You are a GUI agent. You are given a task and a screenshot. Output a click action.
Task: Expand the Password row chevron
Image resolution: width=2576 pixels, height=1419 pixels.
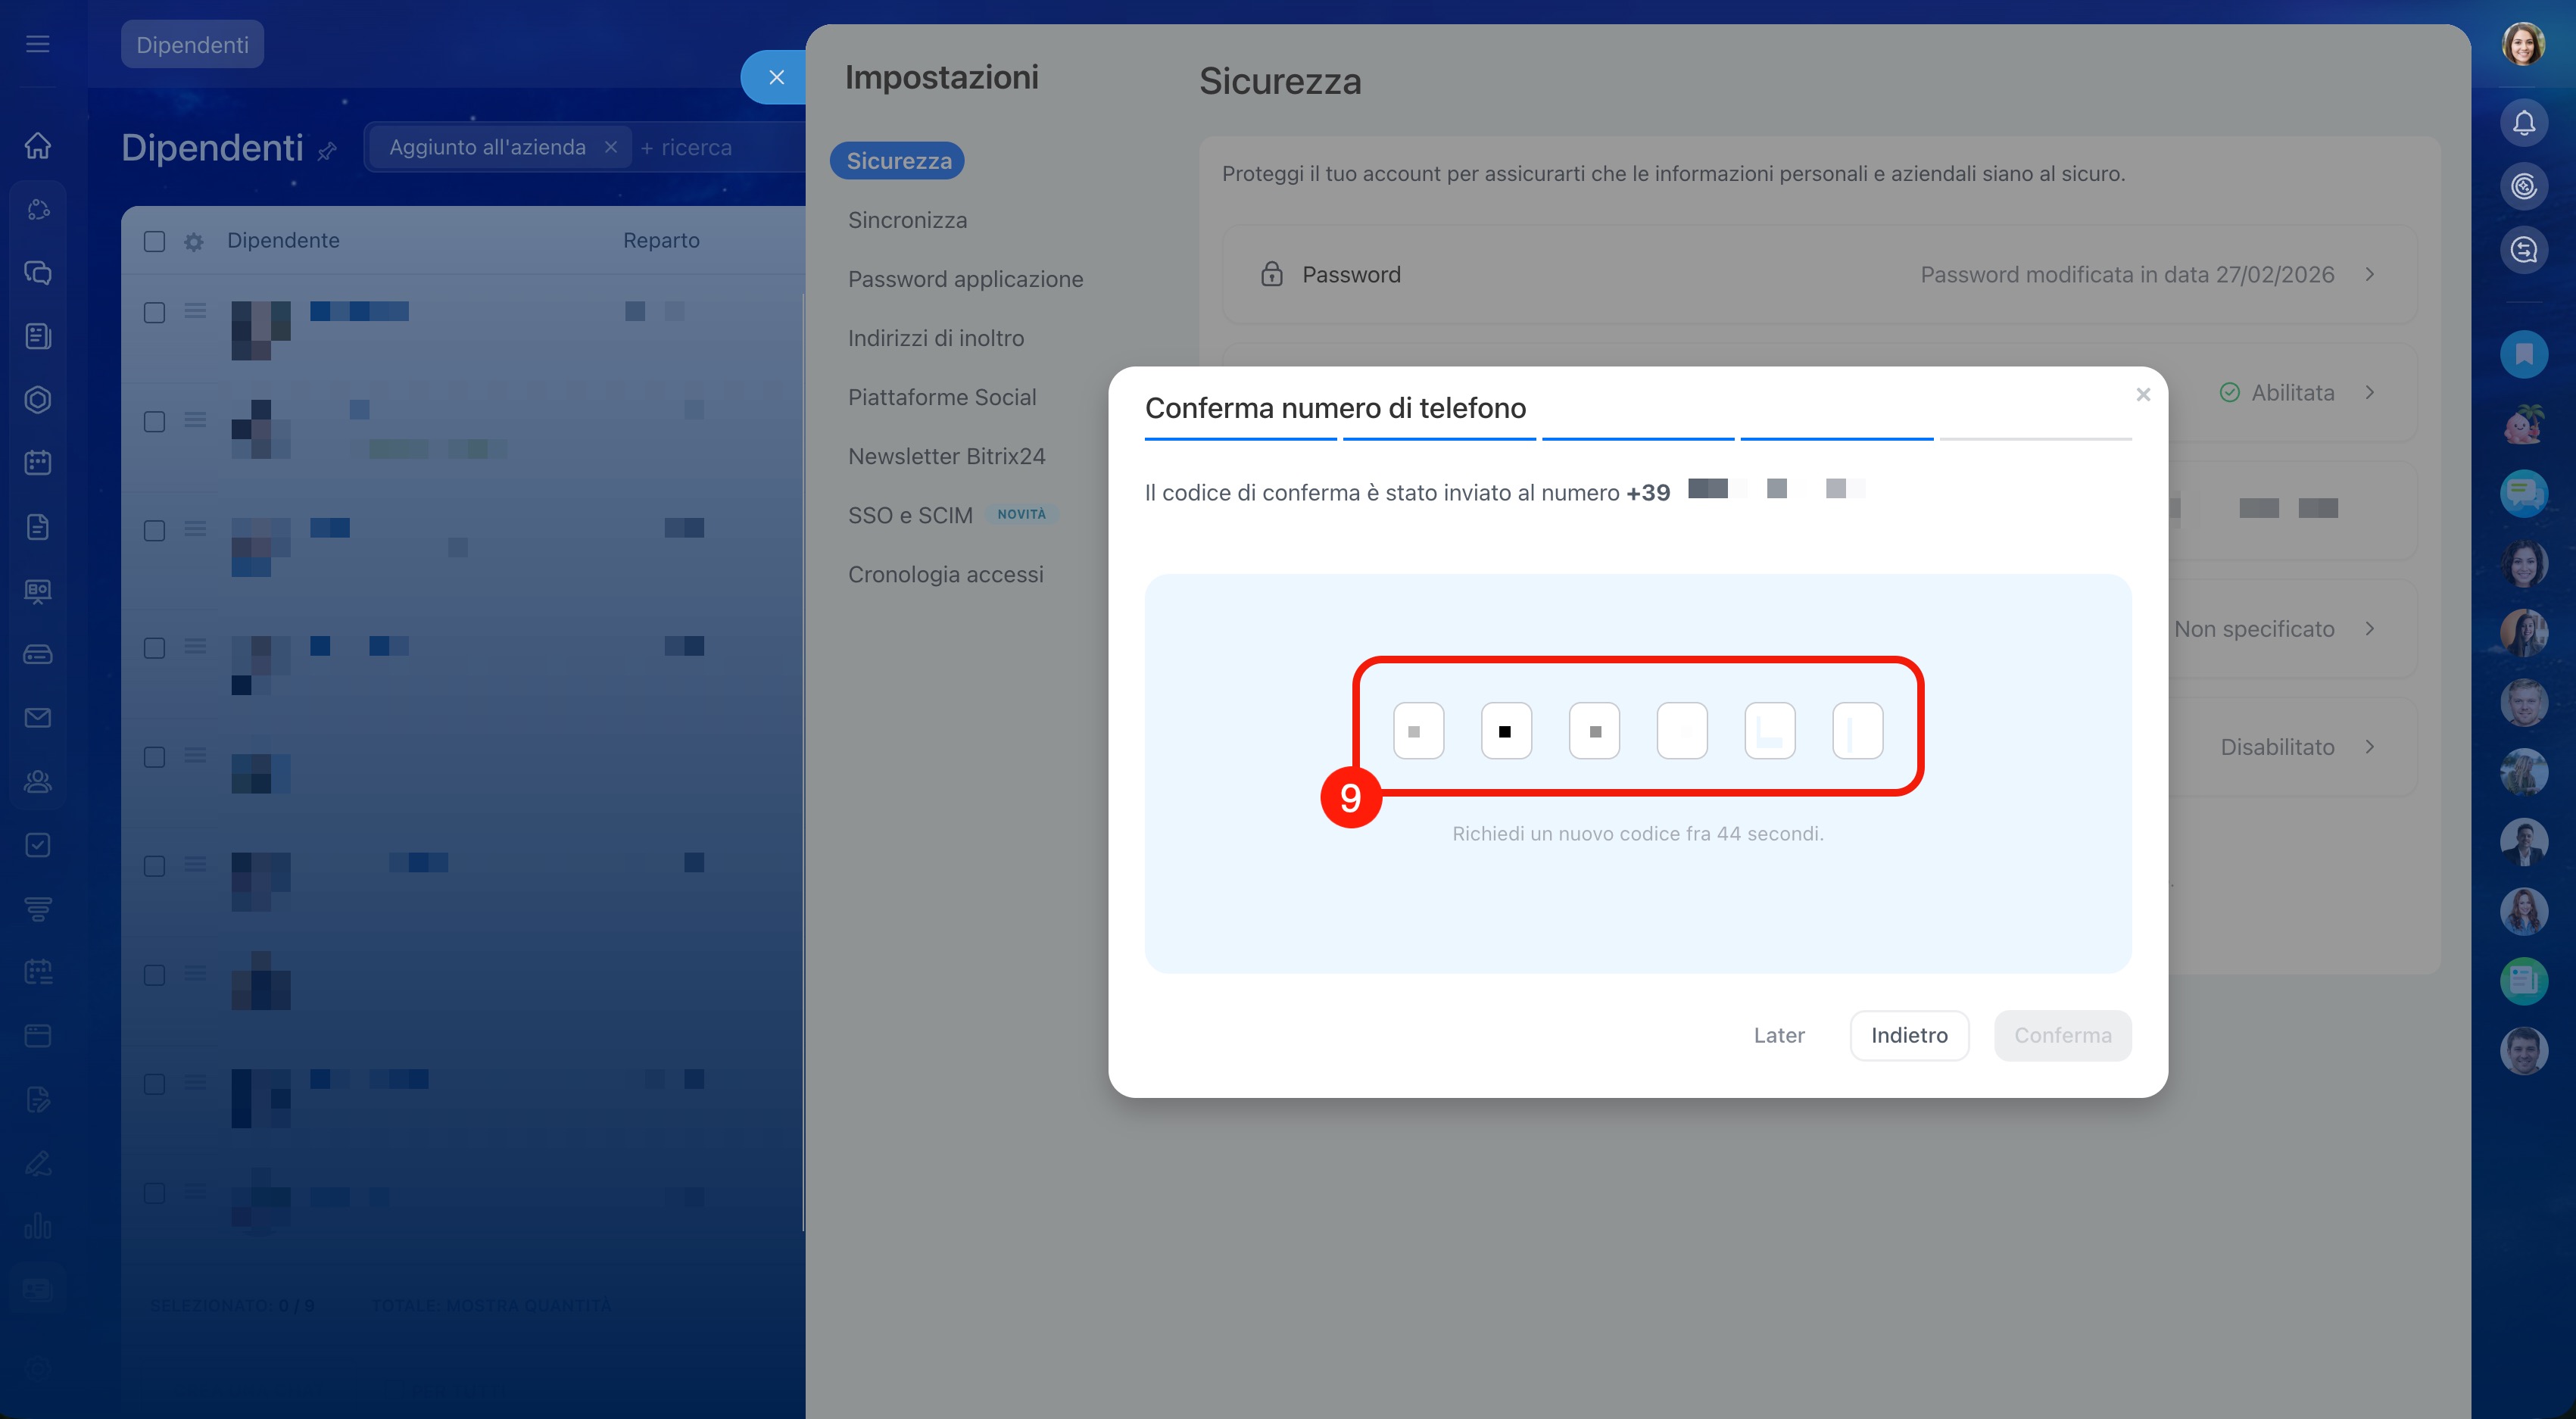pyautogui.click(x=2369, y=274)
